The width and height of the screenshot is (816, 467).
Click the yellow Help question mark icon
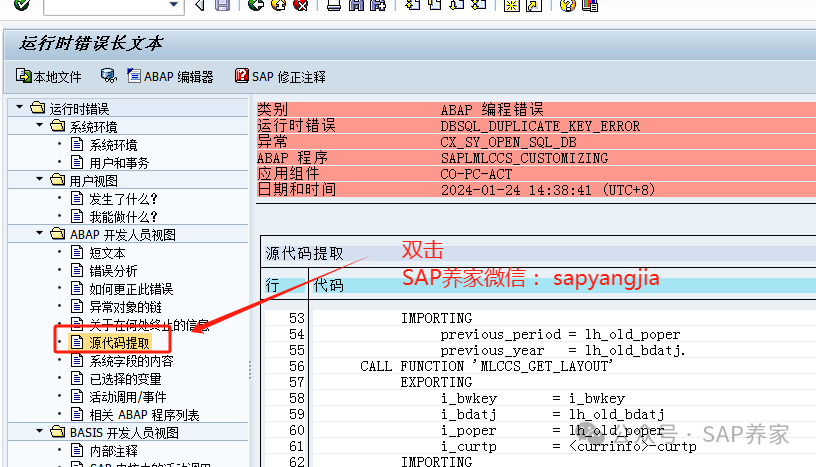point(568,5)
